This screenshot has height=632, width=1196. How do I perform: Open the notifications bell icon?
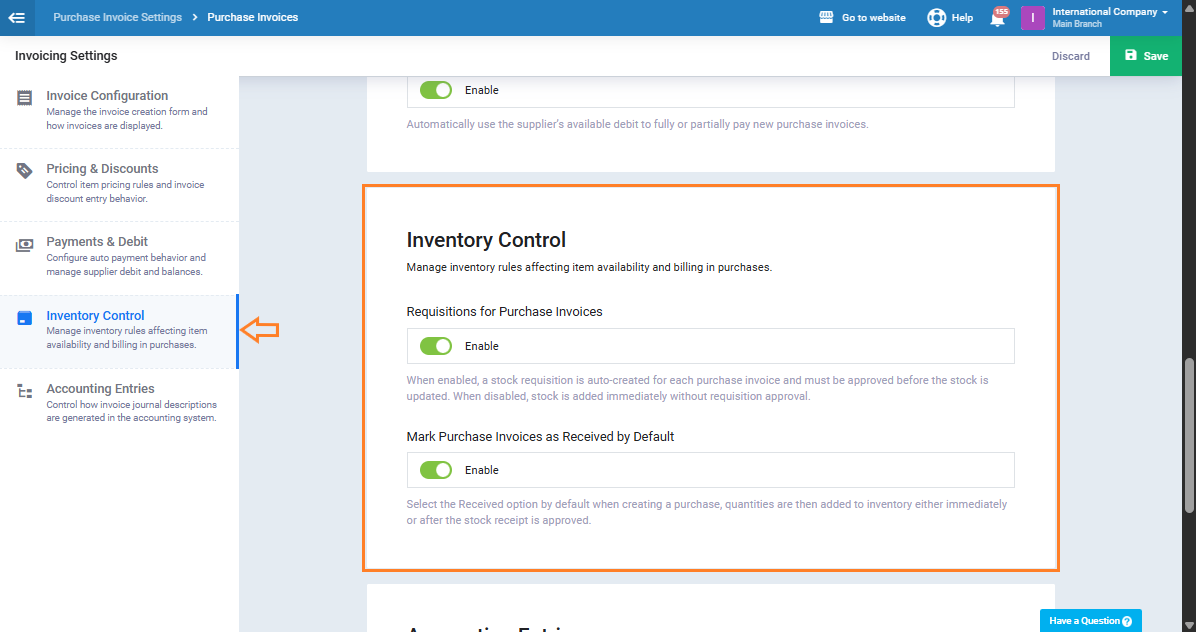click(x=997, y=18)
